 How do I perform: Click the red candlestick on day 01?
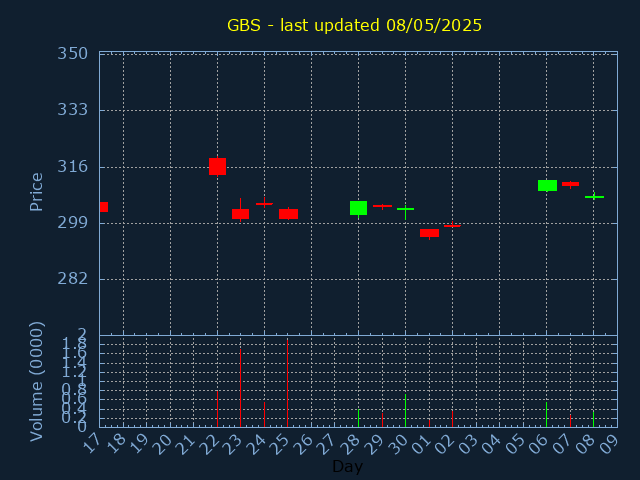[429, 233]
